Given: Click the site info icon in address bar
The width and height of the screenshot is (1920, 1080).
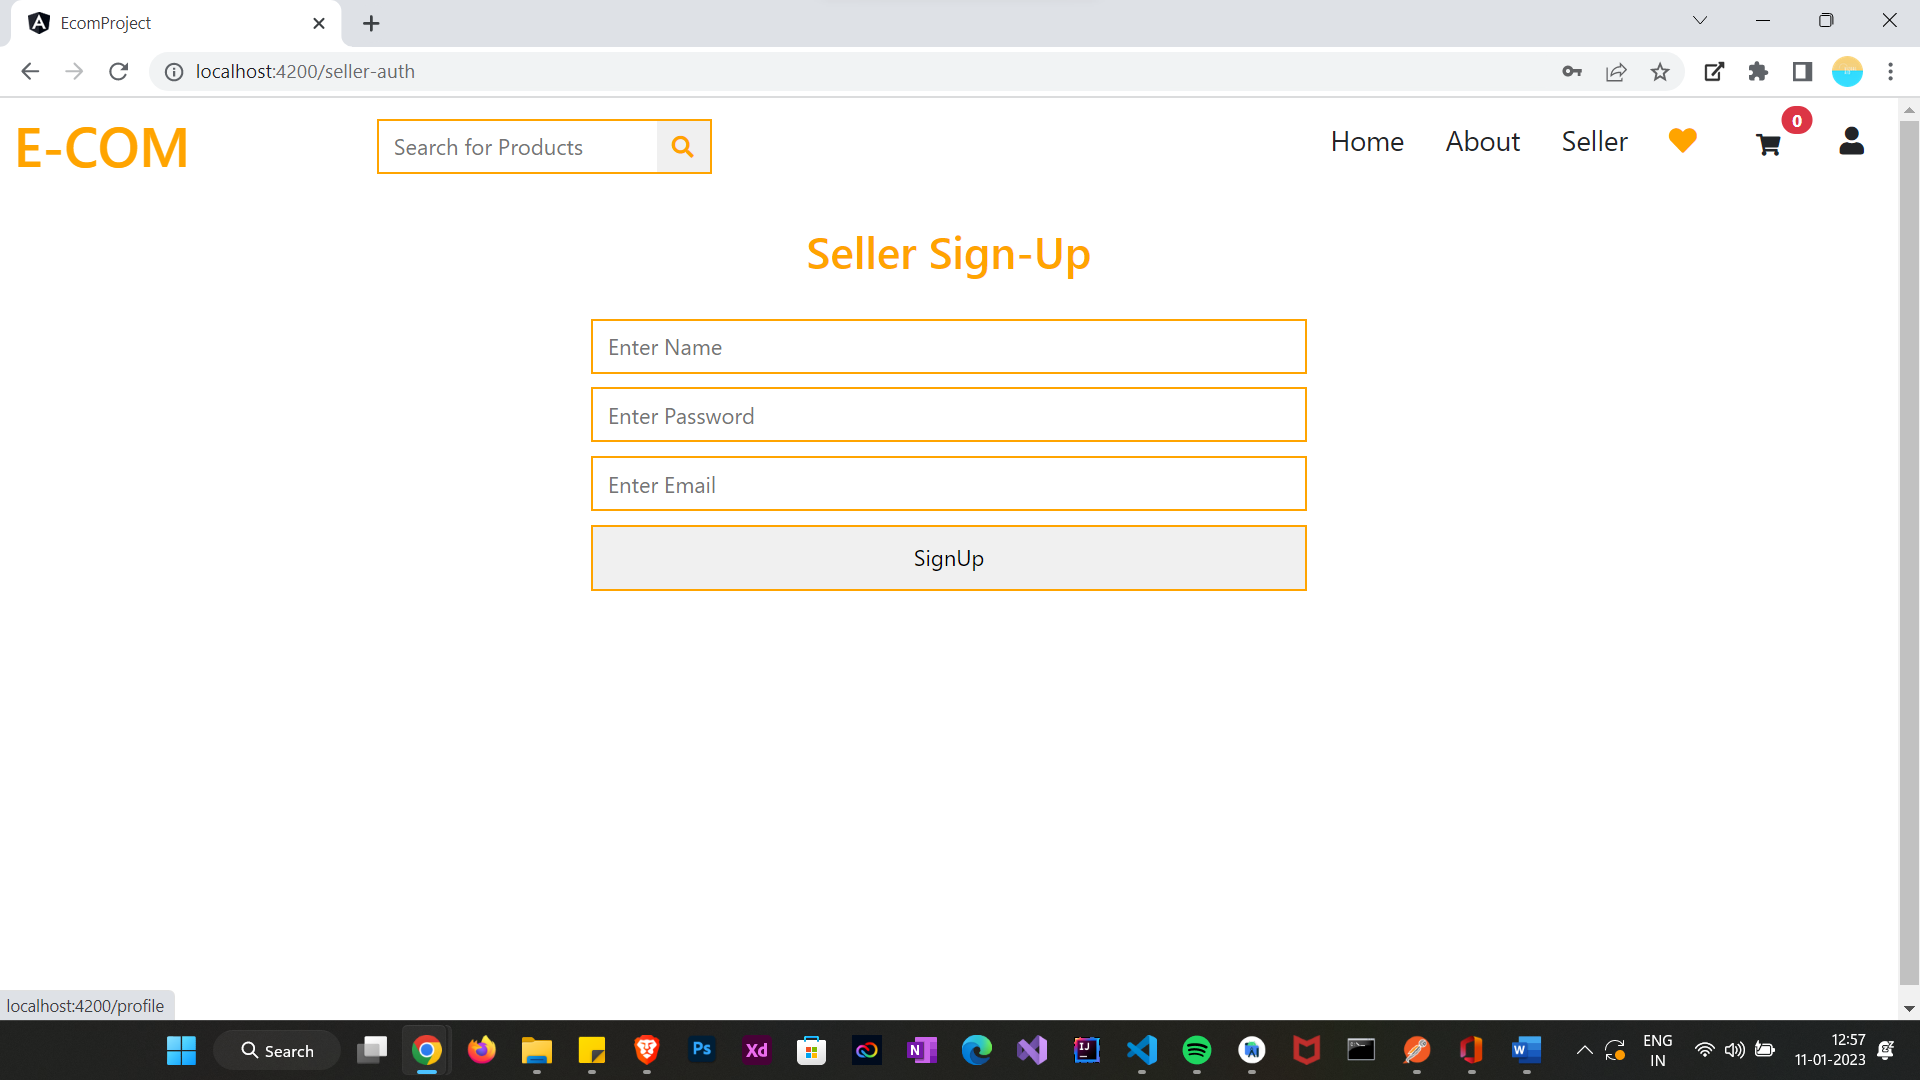Looking at the screenshot, I should tap(173, 71).
